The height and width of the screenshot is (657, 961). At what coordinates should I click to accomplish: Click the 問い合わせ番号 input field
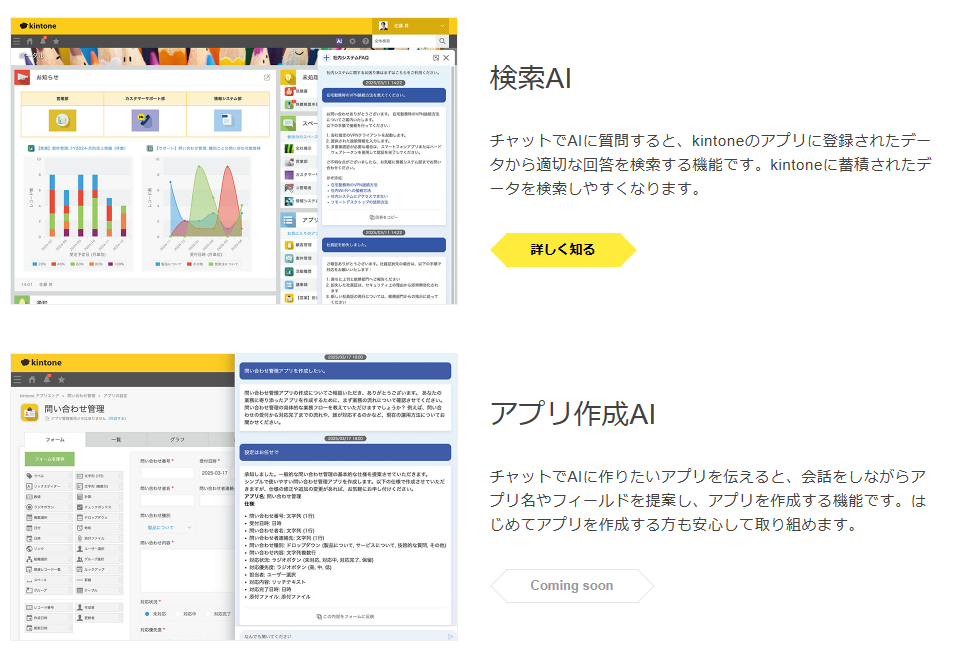point(167,473)
